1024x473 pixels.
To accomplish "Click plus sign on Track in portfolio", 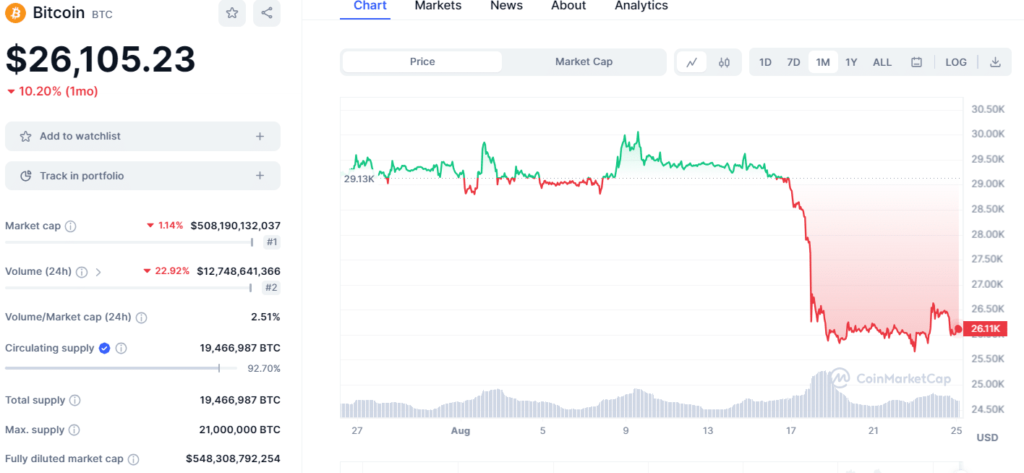I will [260, 176].
